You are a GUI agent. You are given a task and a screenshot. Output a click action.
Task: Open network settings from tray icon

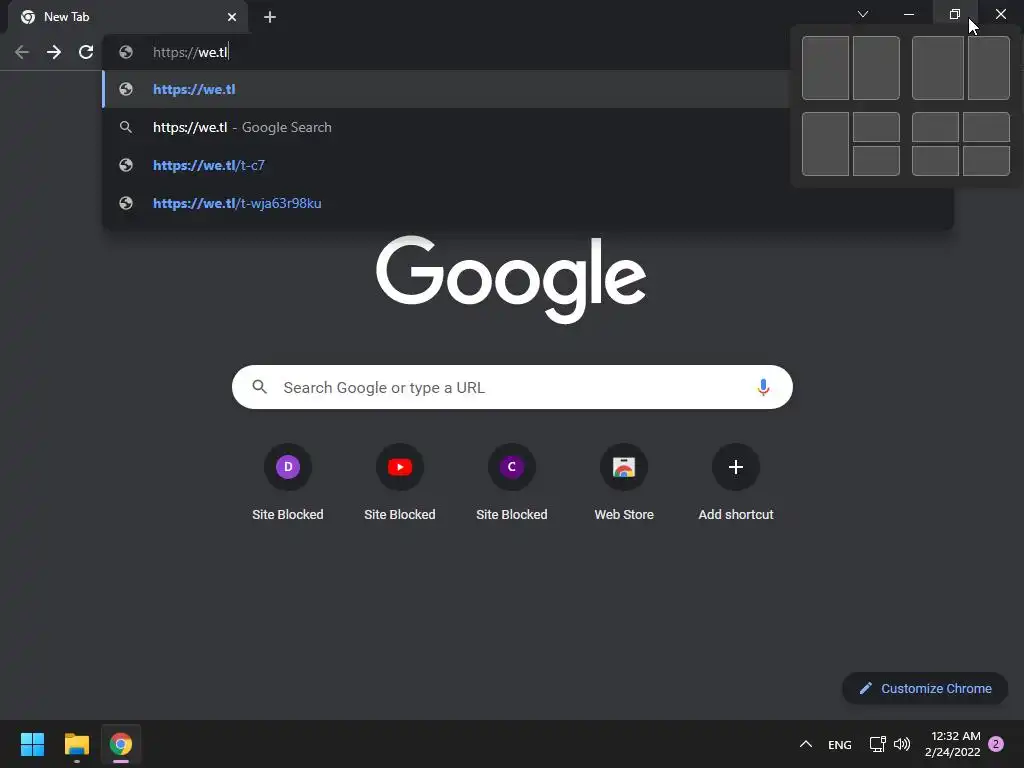(878, 744)
